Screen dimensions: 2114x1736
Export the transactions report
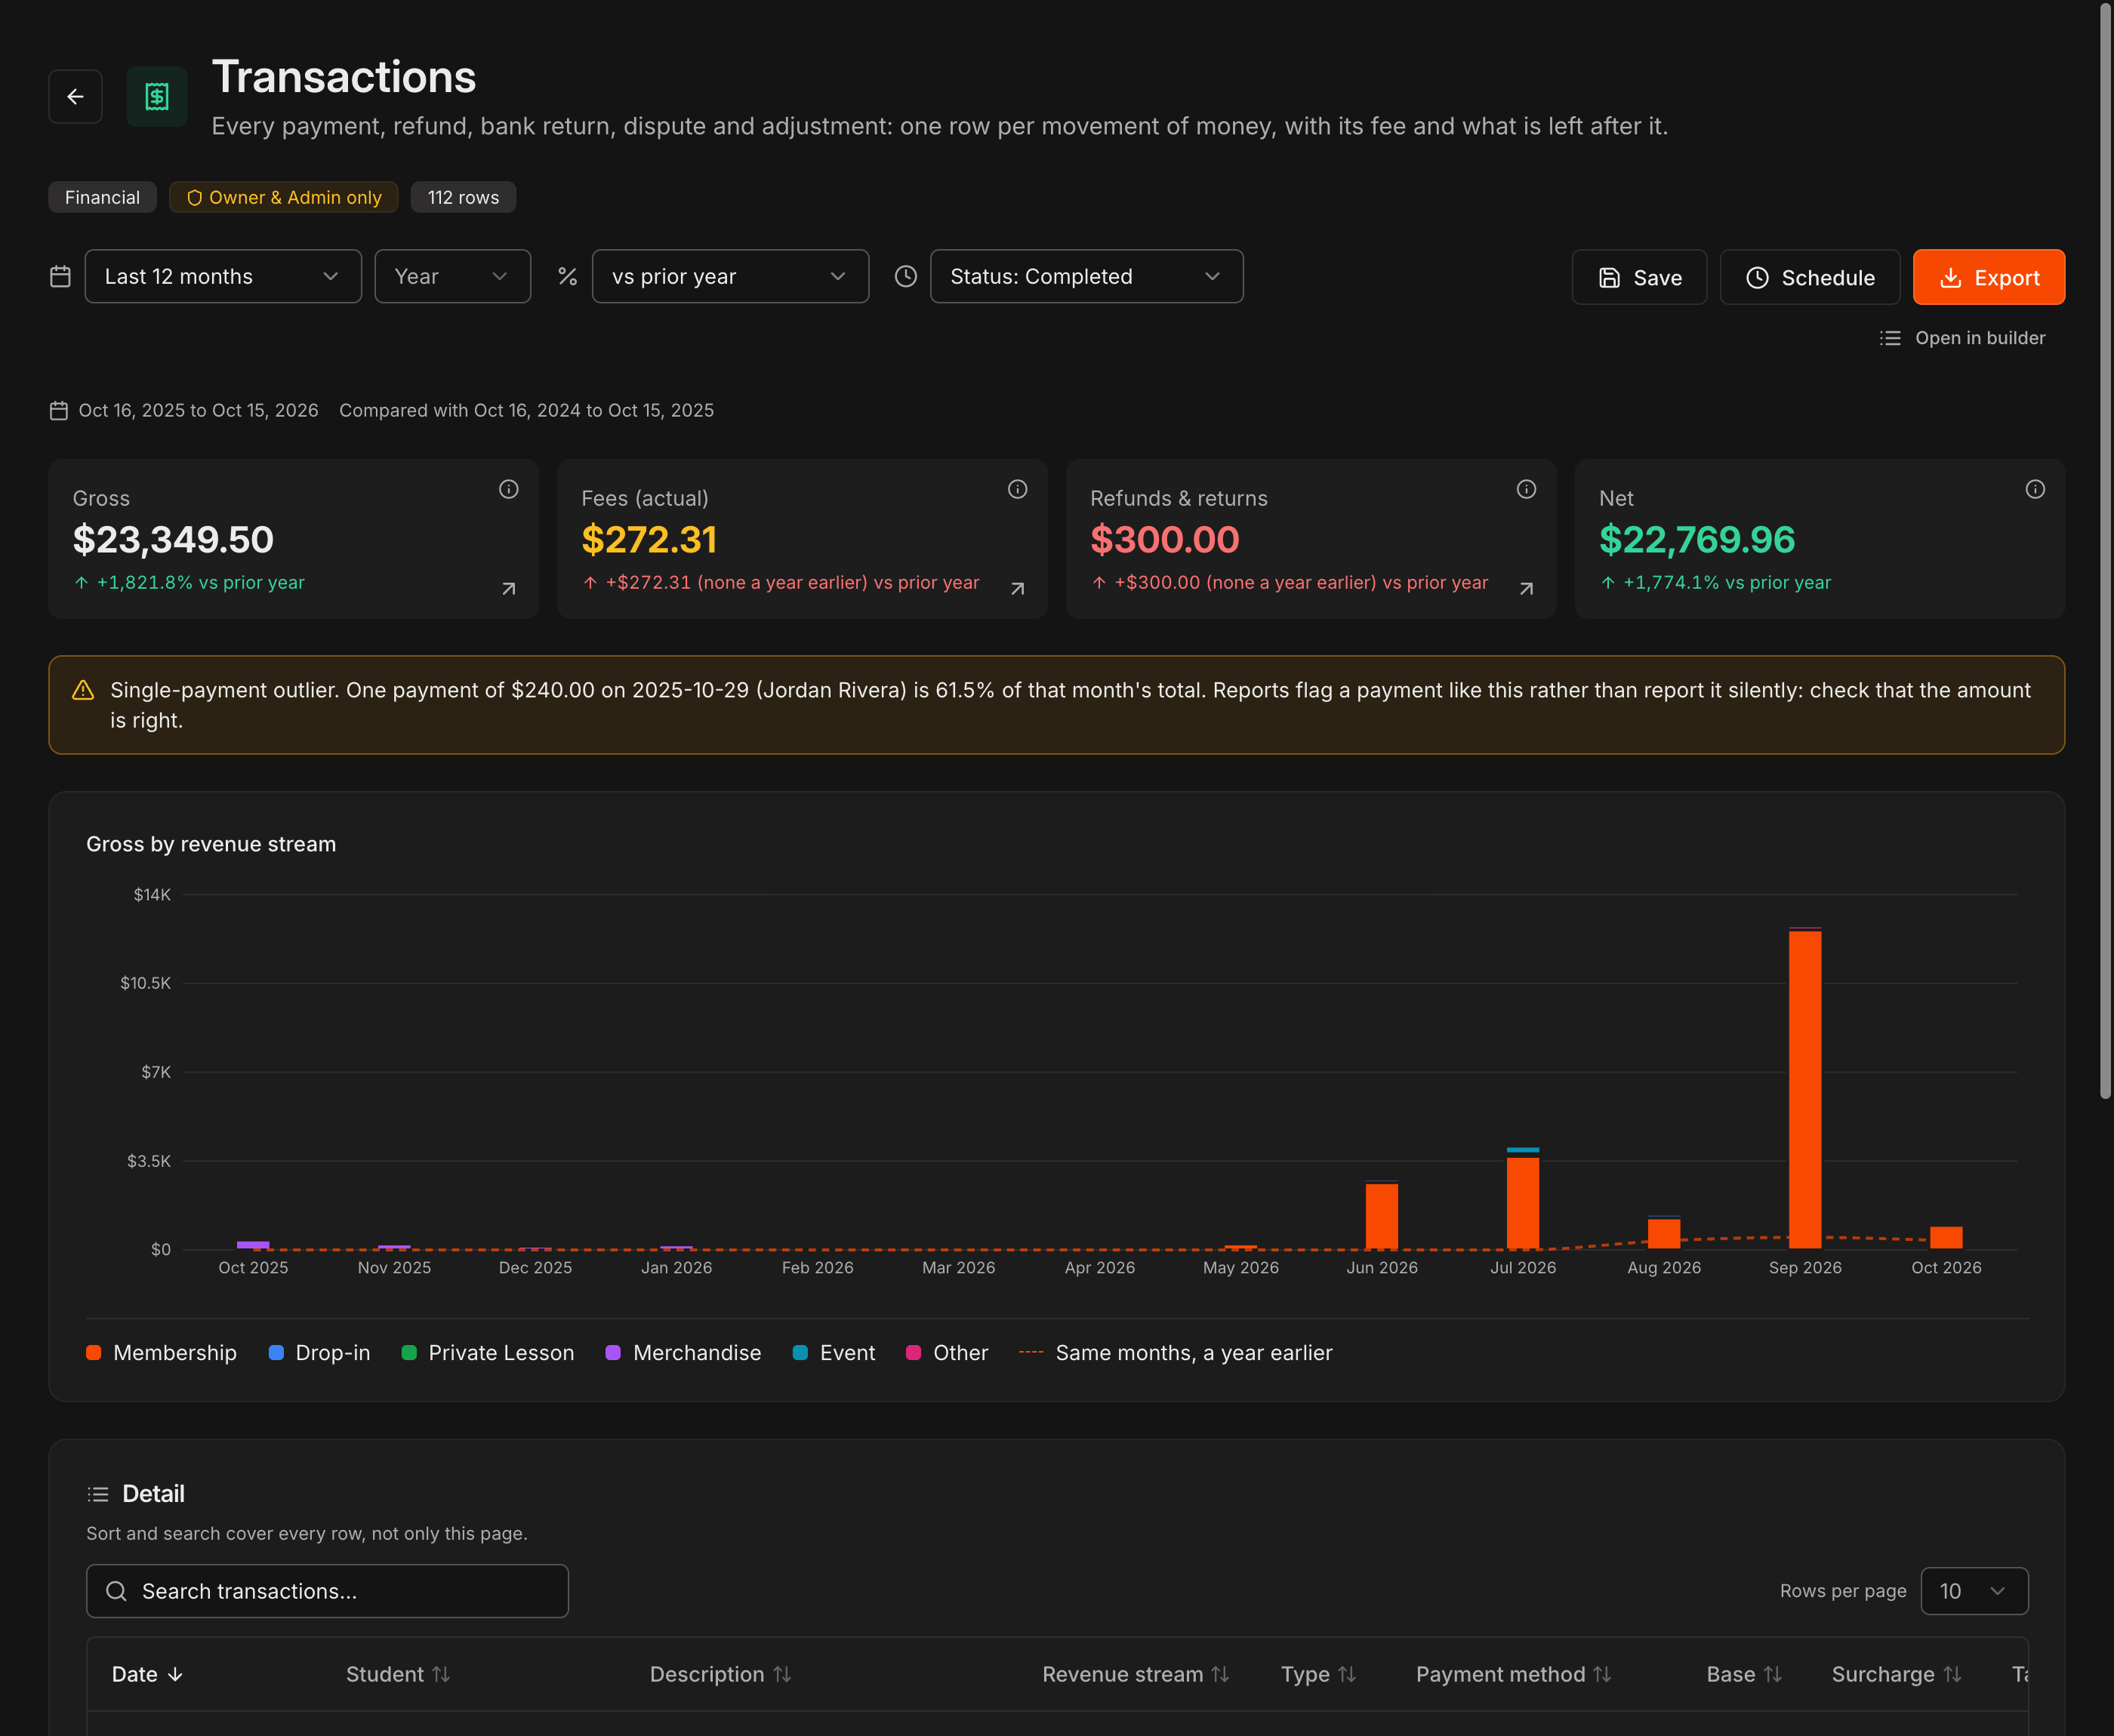tap(1988, 277)
